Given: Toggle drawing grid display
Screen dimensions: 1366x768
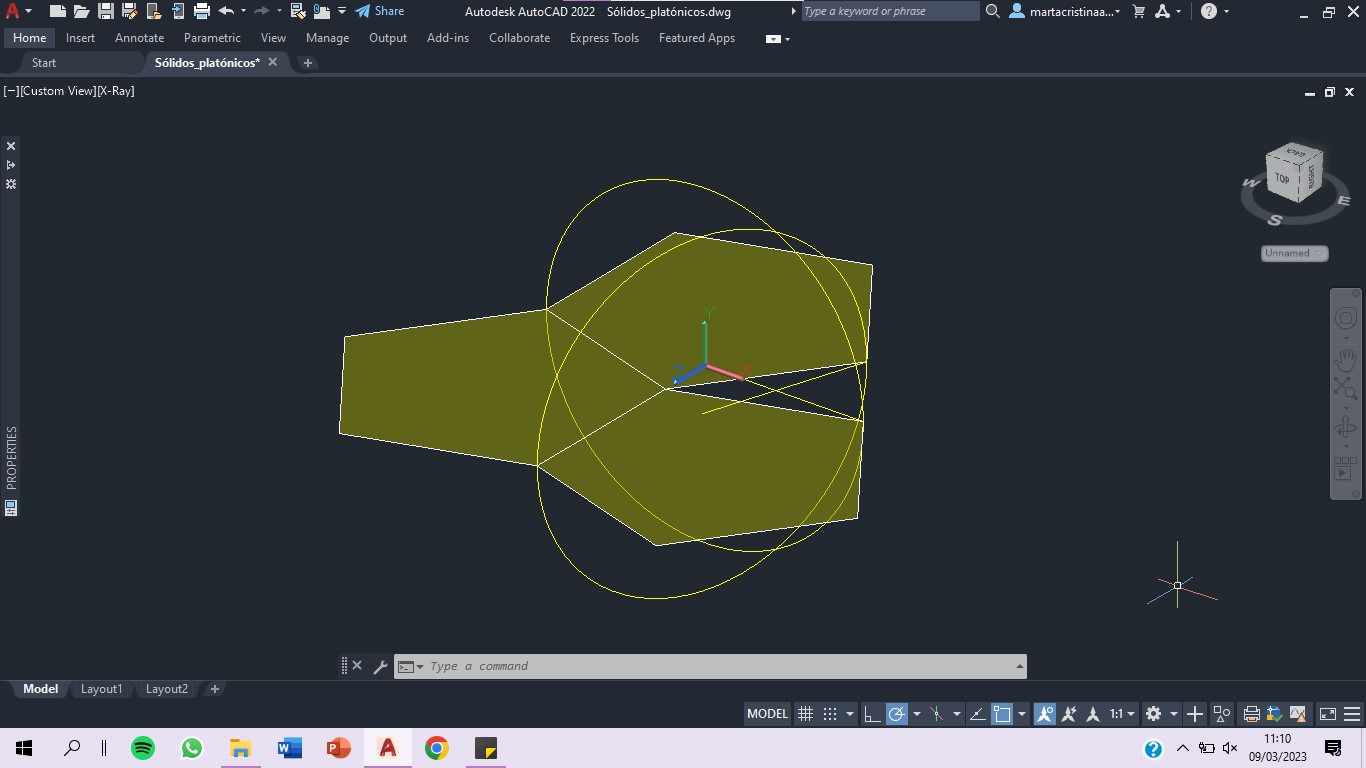Looking at the screenshot, I should pyautogui.click(x=805, y=714).
